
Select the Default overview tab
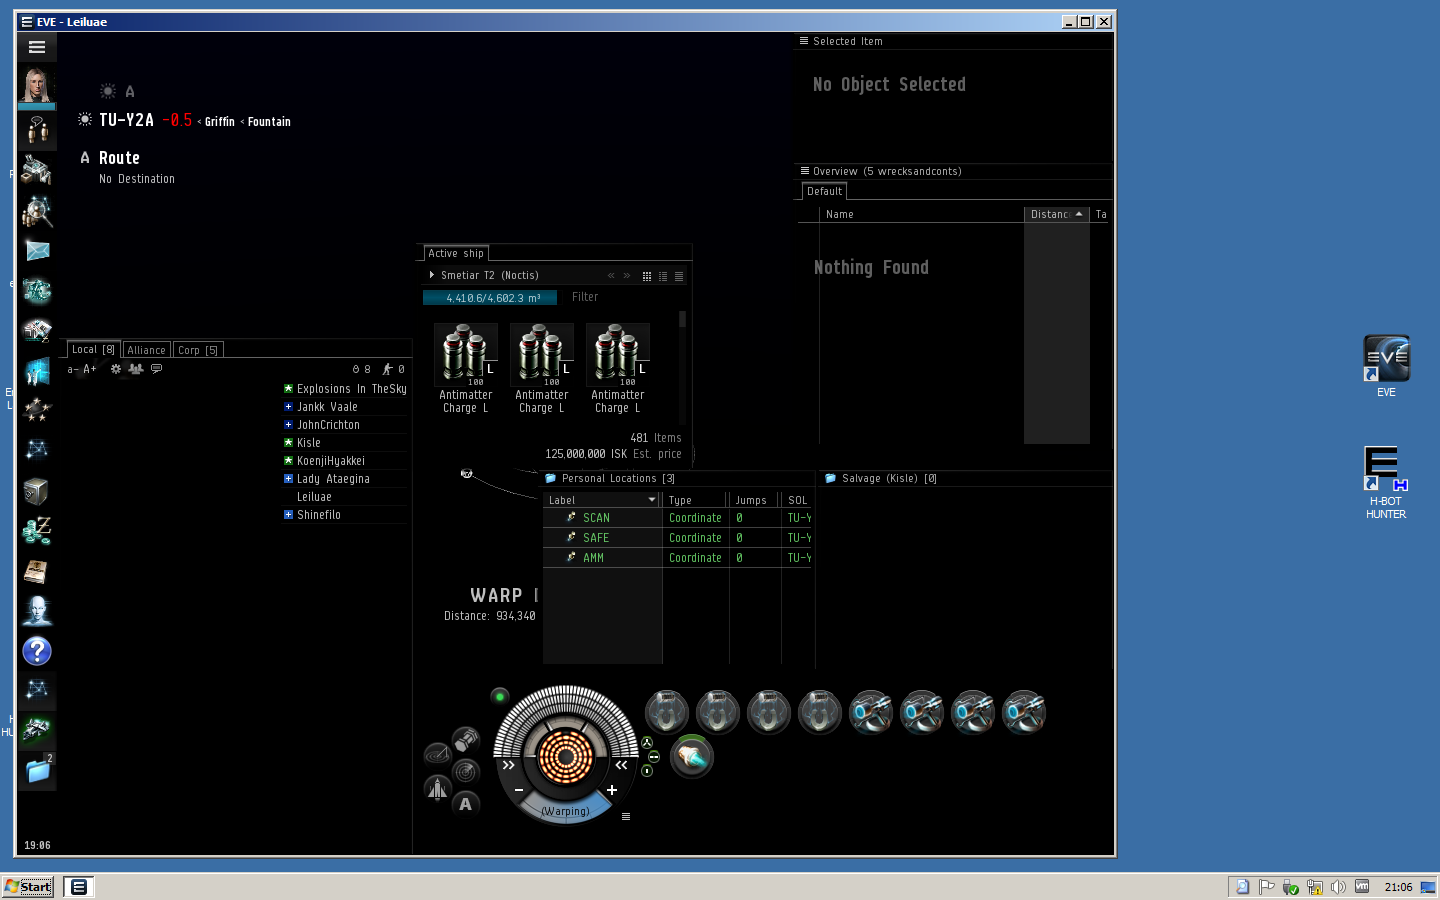pyautogui.click(x=825, y=191)
